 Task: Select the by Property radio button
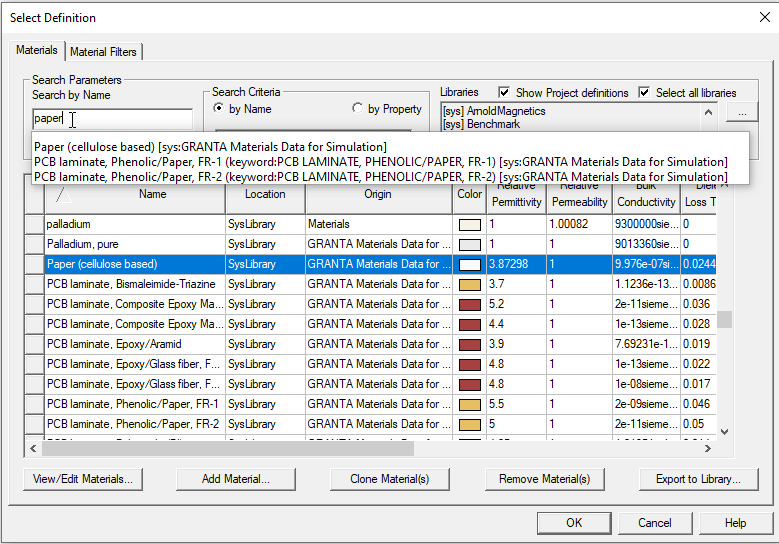(357, 108)
